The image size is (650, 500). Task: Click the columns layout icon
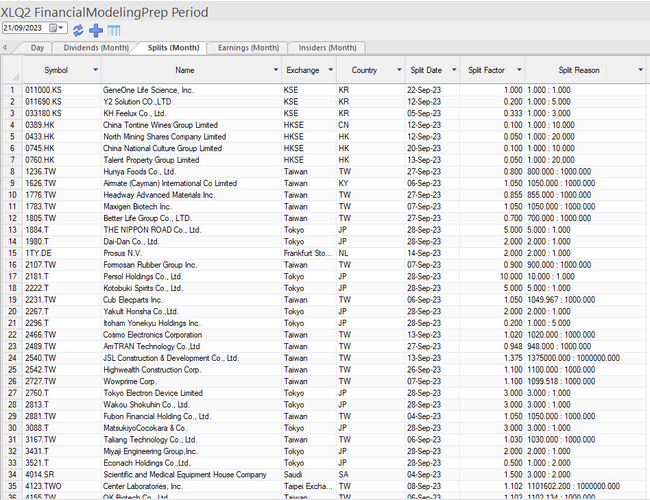pyautogui.click(x=114, y=31)
